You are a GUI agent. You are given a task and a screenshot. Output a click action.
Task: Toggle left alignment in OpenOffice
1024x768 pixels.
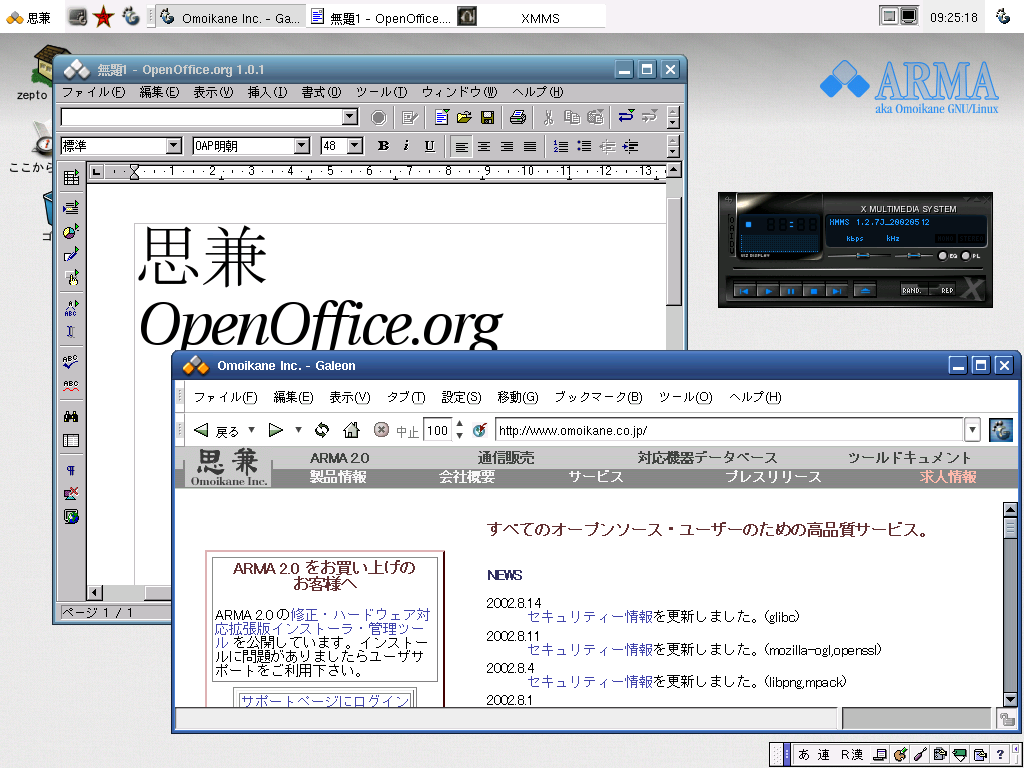point(461,146)
